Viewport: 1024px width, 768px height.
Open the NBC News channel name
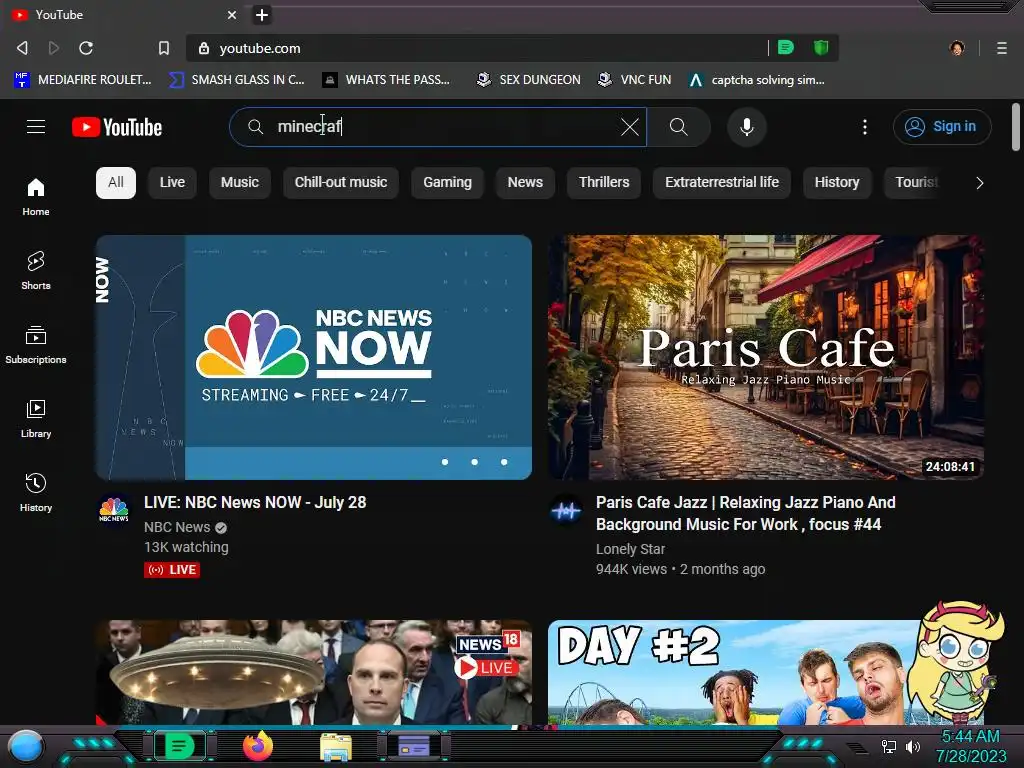(x=177, y=527)
